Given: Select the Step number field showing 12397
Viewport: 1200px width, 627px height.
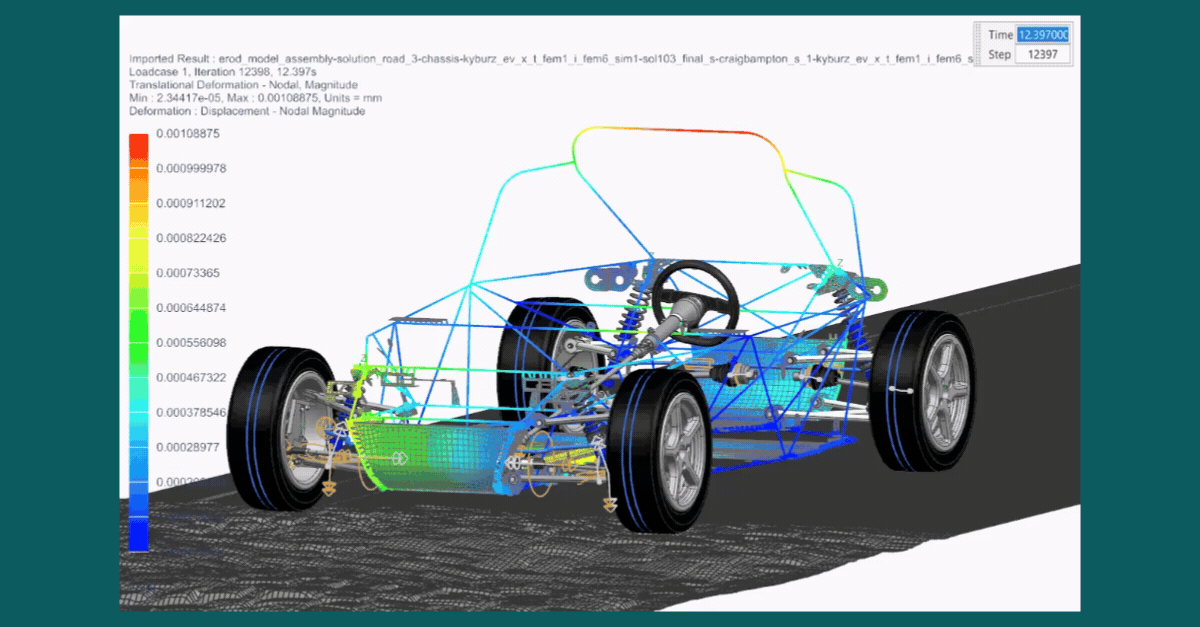Looking at the screenshot, I should 1043,54.
